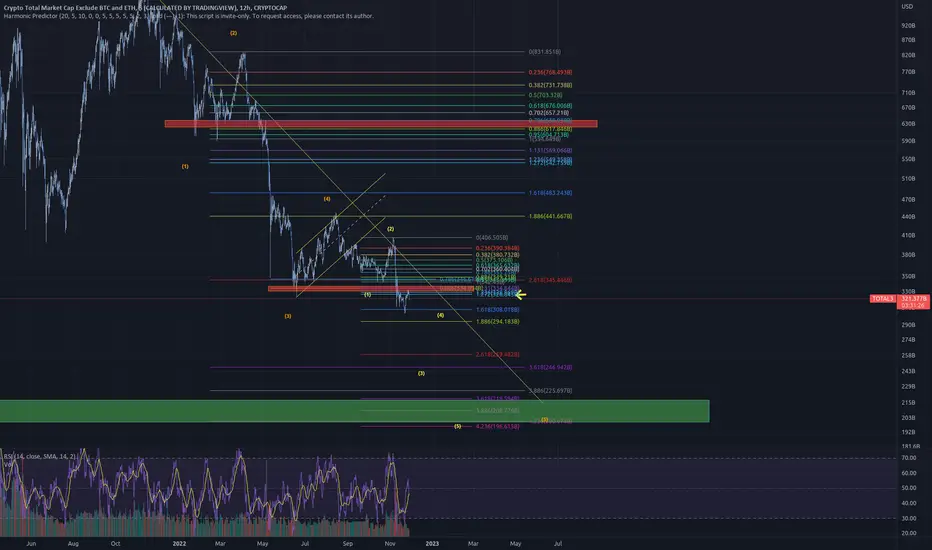Viewport: 932px width, 550px height.
Task: Click the 3.618(244.942B) Fibonacci label
Action: pos(550,367)
